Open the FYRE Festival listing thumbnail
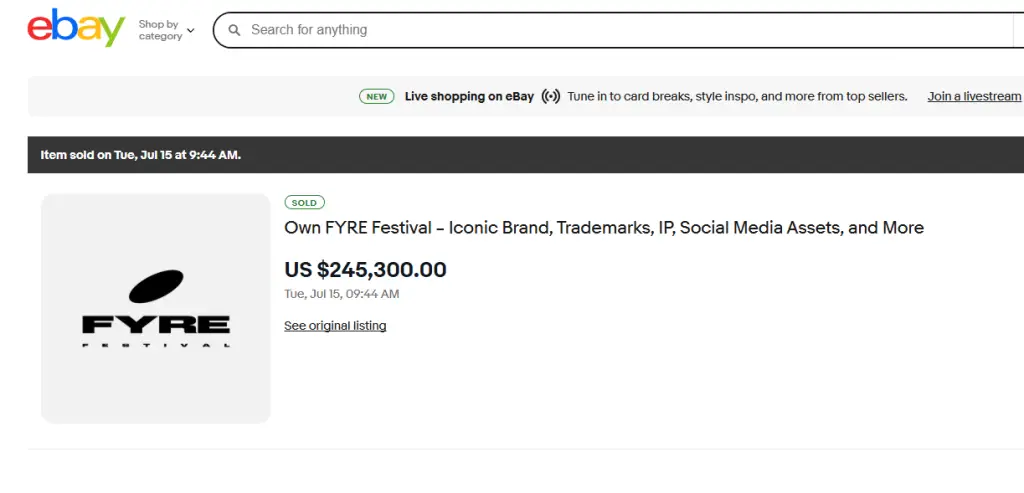The height and width of the screenshot is (493, 1024). point(155,308)
